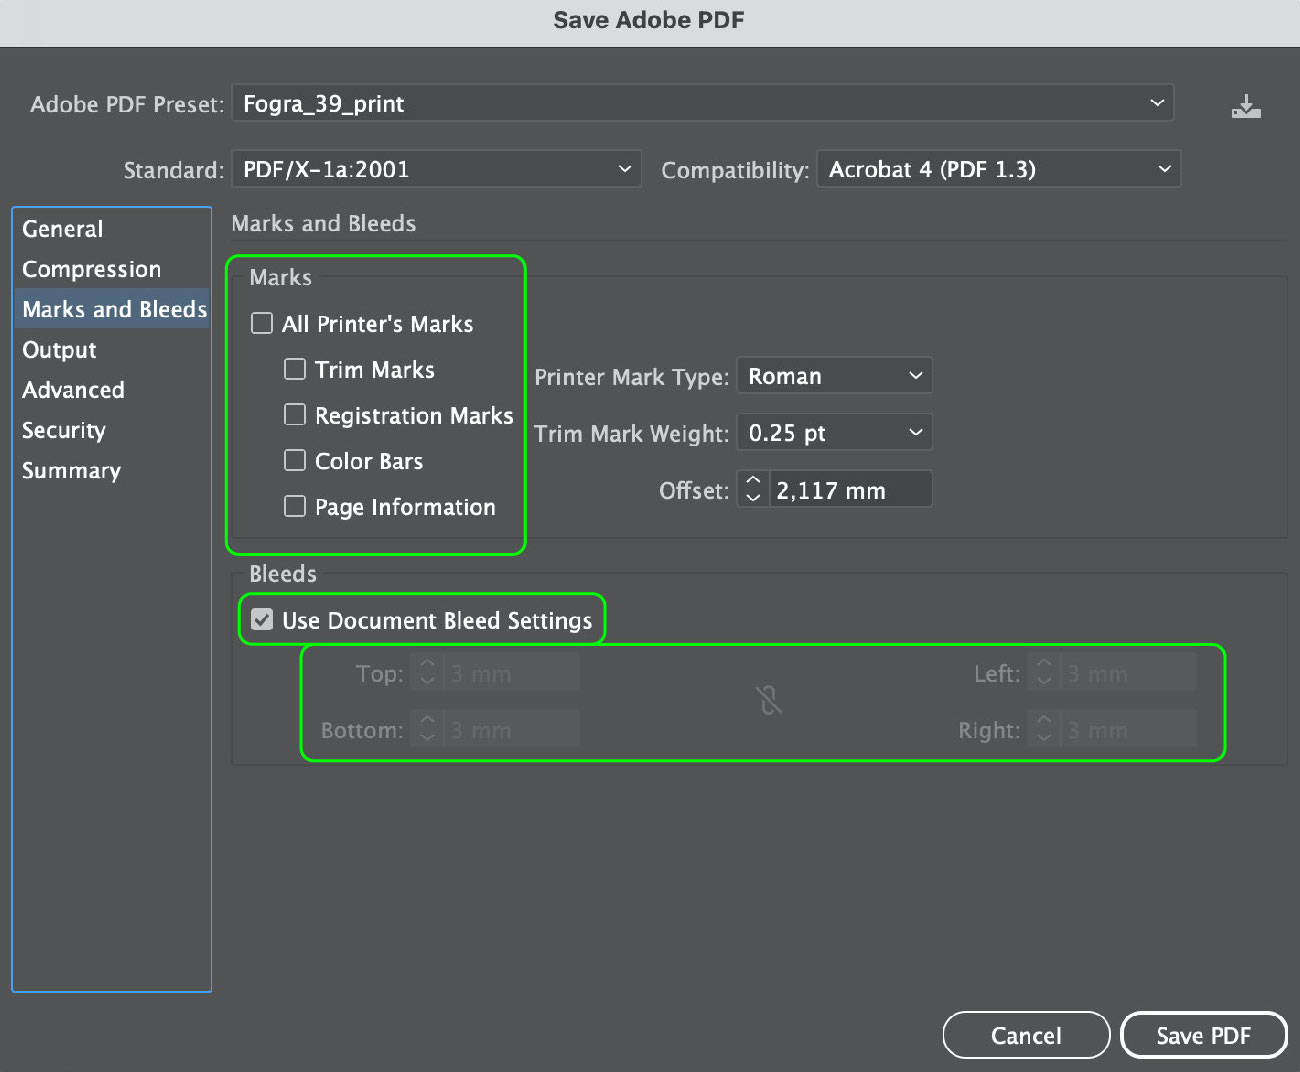Viewport: 1300px width, 1072px height.
Task: Uncheck Use Document Bleed Settings
Action: pos(262,620)
